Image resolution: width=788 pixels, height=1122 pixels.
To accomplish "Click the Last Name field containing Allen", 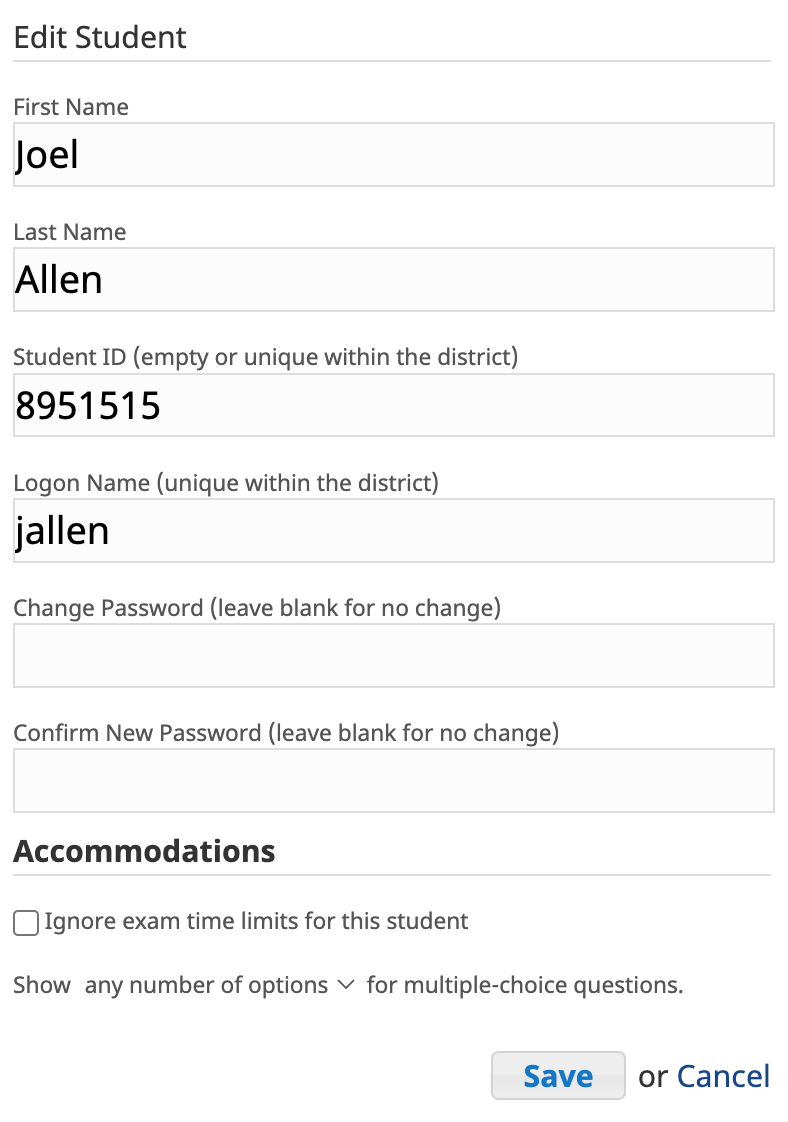I will click(x=394, y=280).
